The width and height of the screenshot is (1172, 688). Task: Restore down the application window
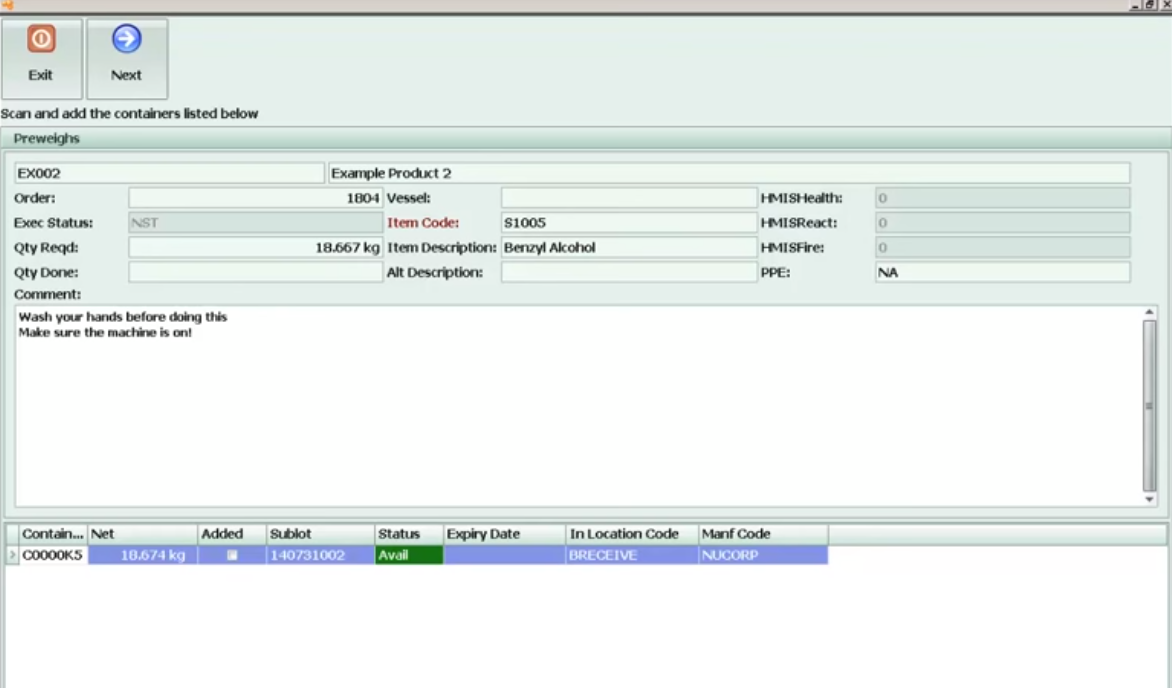tap(1151, 6)
